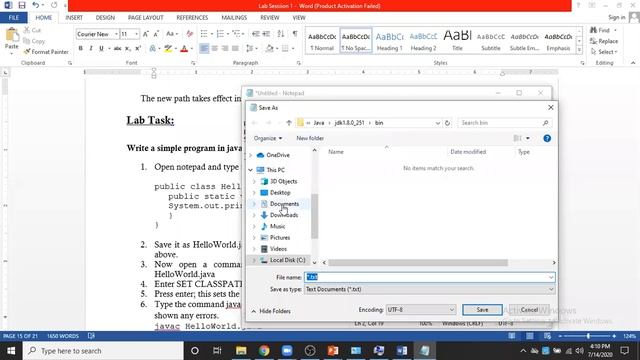This screenshot has height=360, width=640.
Task: Open the Save as type dropdown
Action: click(x=551, y=289)
